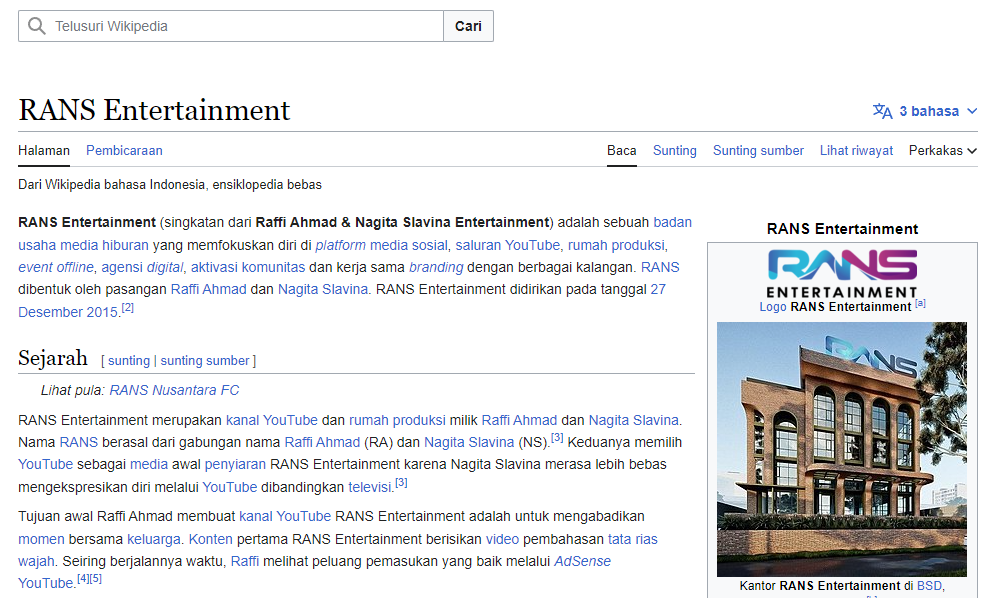
Task: Open the saluran YouTube link
Action: 507,245
